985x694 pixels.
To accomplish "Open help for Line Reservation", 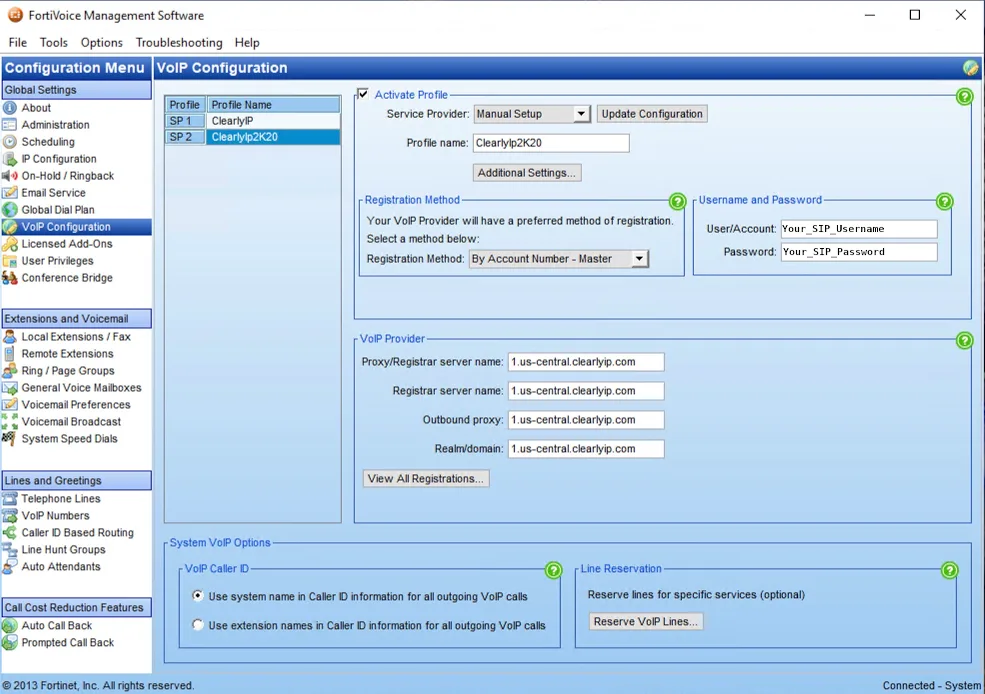I will coord(950,570).
